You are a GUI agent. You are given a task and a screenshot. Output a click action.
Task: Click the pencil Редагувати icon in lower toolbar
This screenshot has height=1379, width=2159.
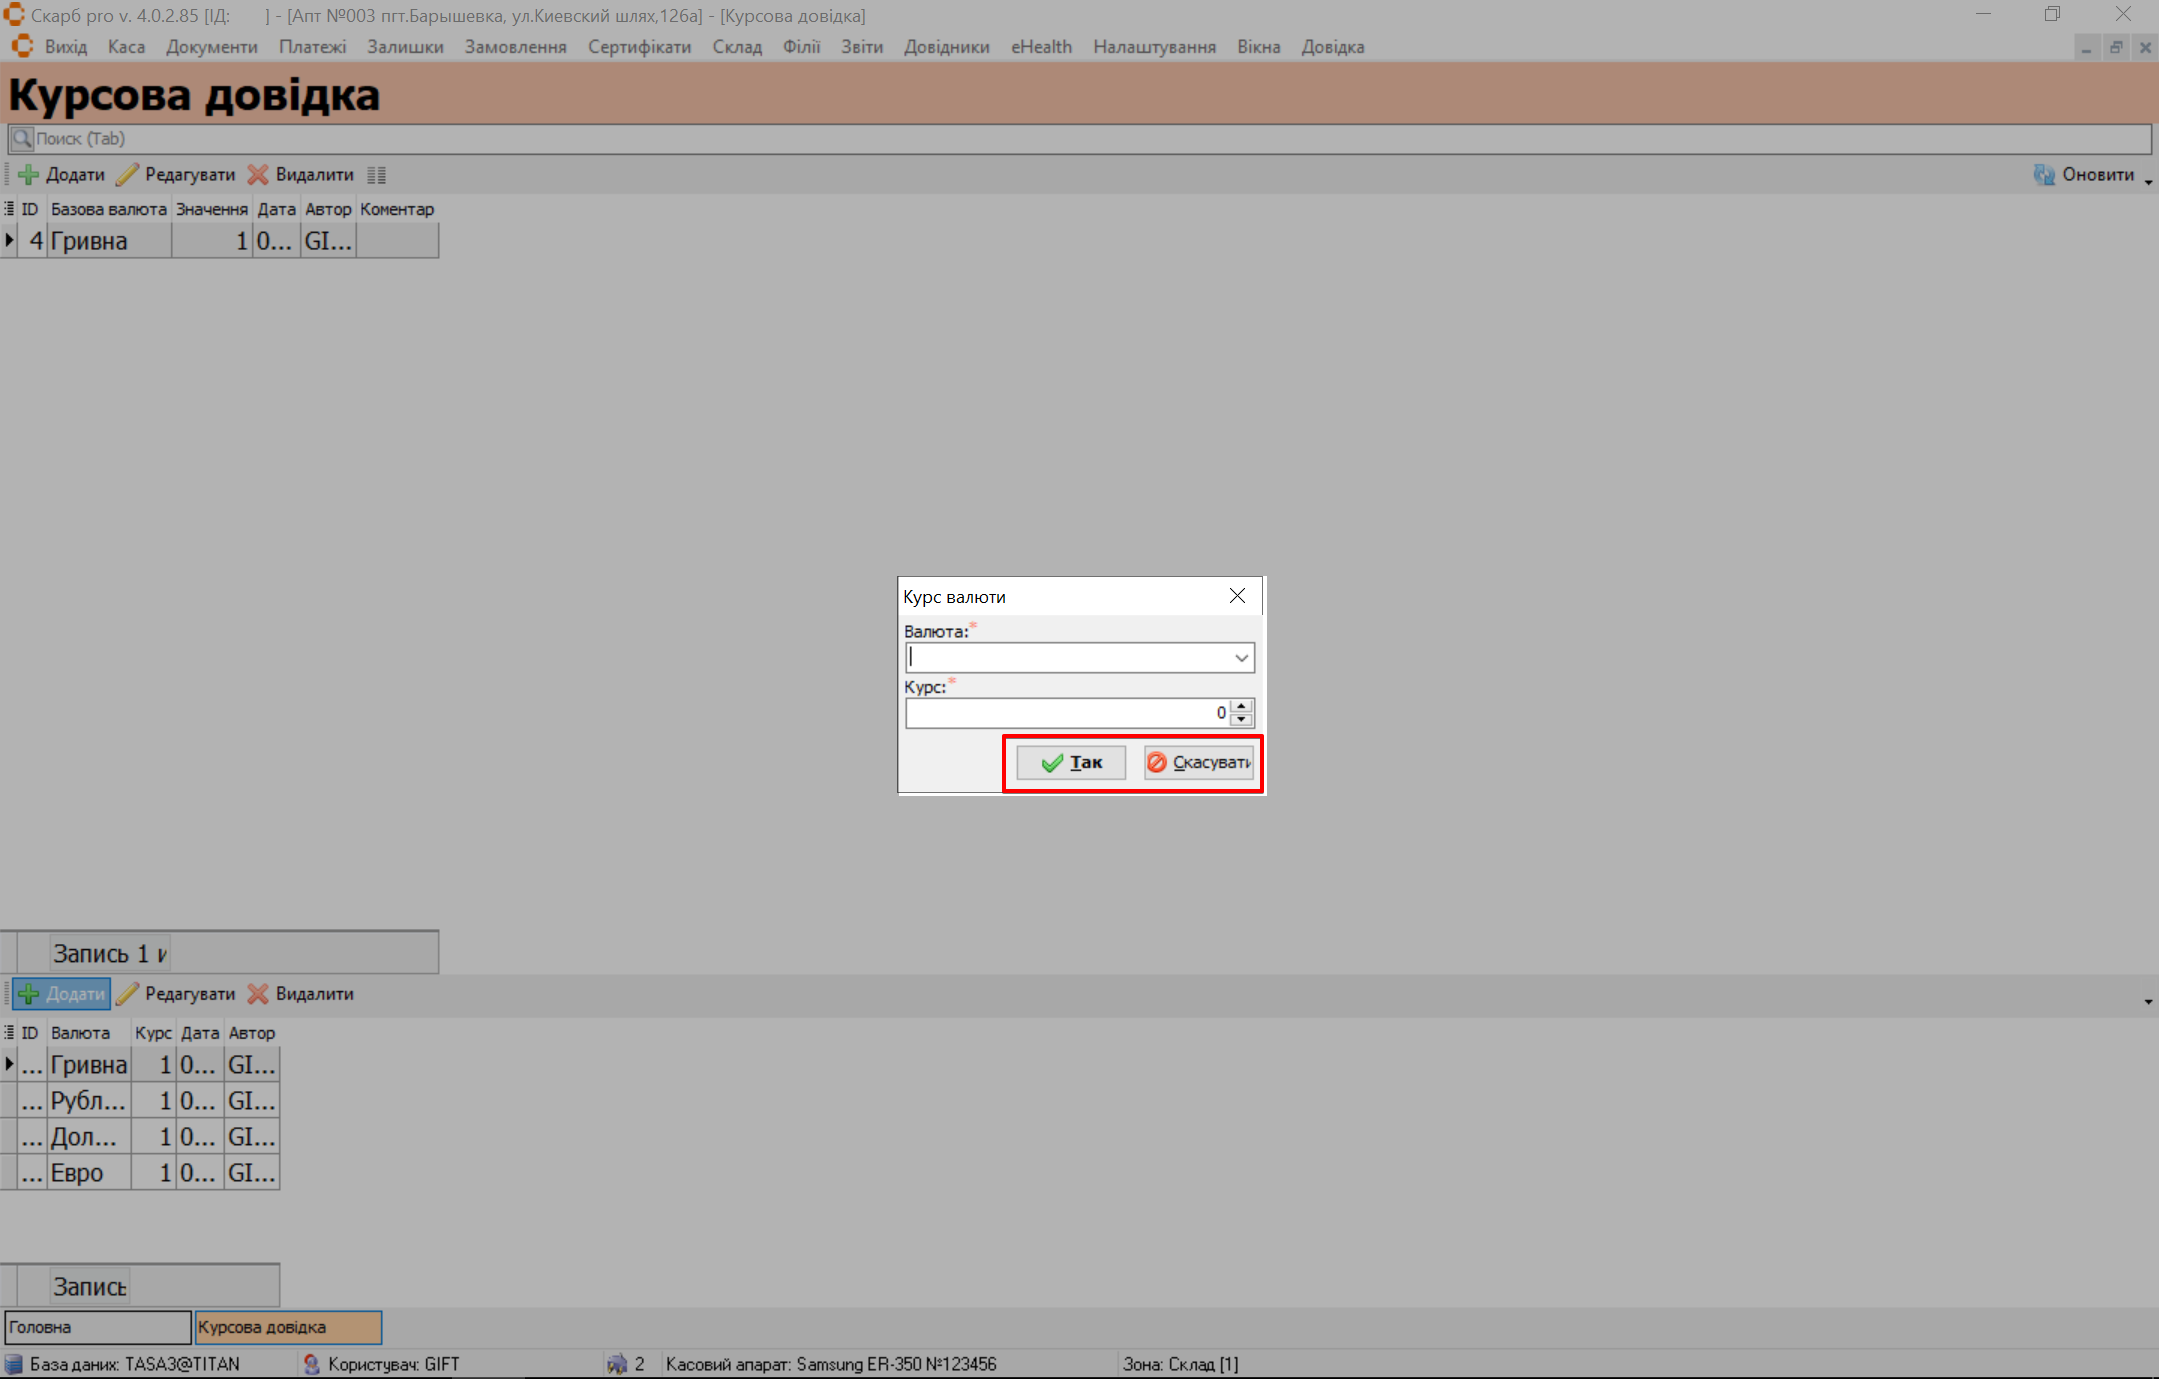point(127,994)
